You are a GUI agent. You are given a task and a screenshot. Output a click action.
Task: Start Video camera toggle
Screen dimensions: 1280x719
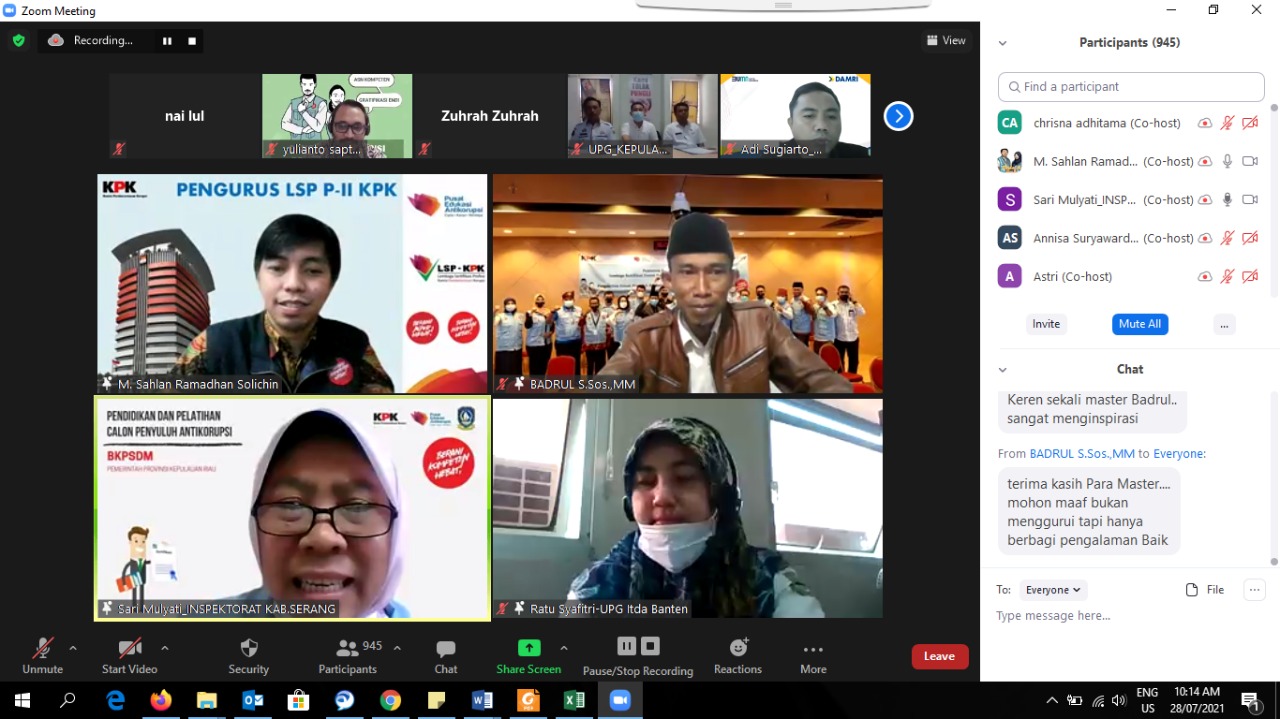click(129, 648)
